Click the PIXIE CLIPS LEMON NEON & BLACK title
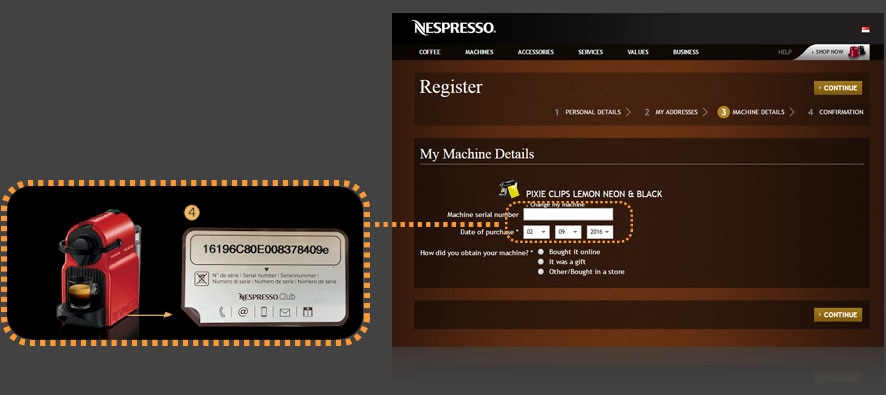886x395 pixels. click(x=594, y=194)
